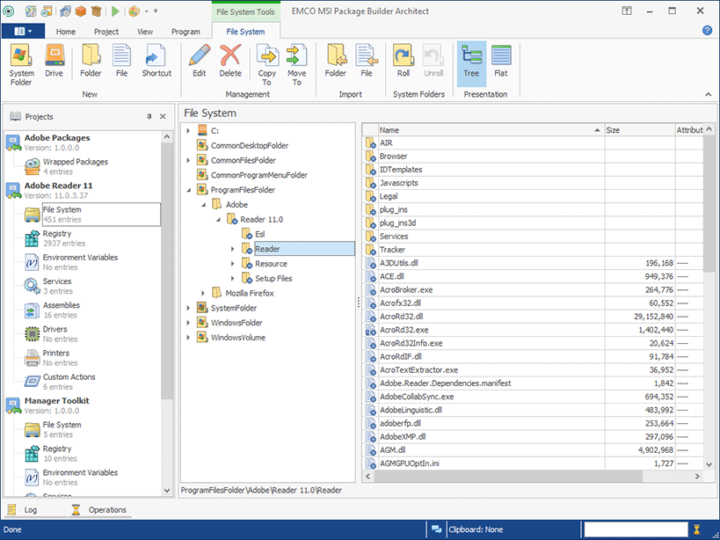Click the Projects panel vertical scrollbar
The width and height of the screenshot is (720, 540).
click(x=167, y=271)
